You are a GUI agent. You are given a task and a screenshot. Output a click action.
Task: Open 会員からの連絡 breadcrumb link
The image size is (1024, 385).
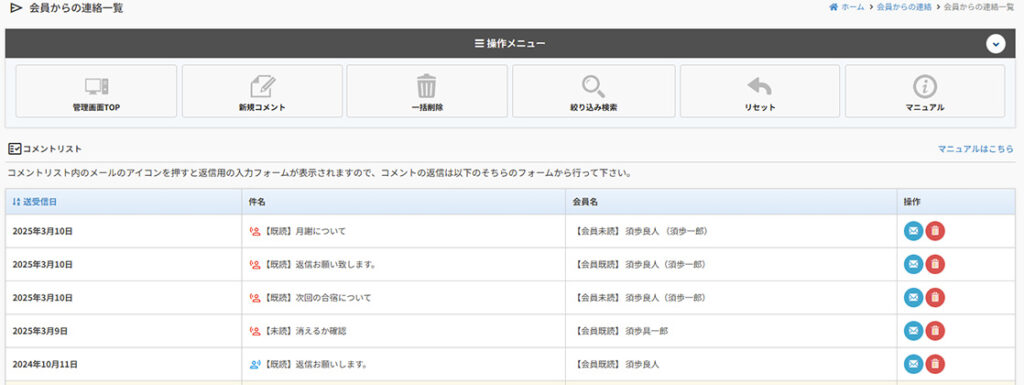tap(904, 7)
